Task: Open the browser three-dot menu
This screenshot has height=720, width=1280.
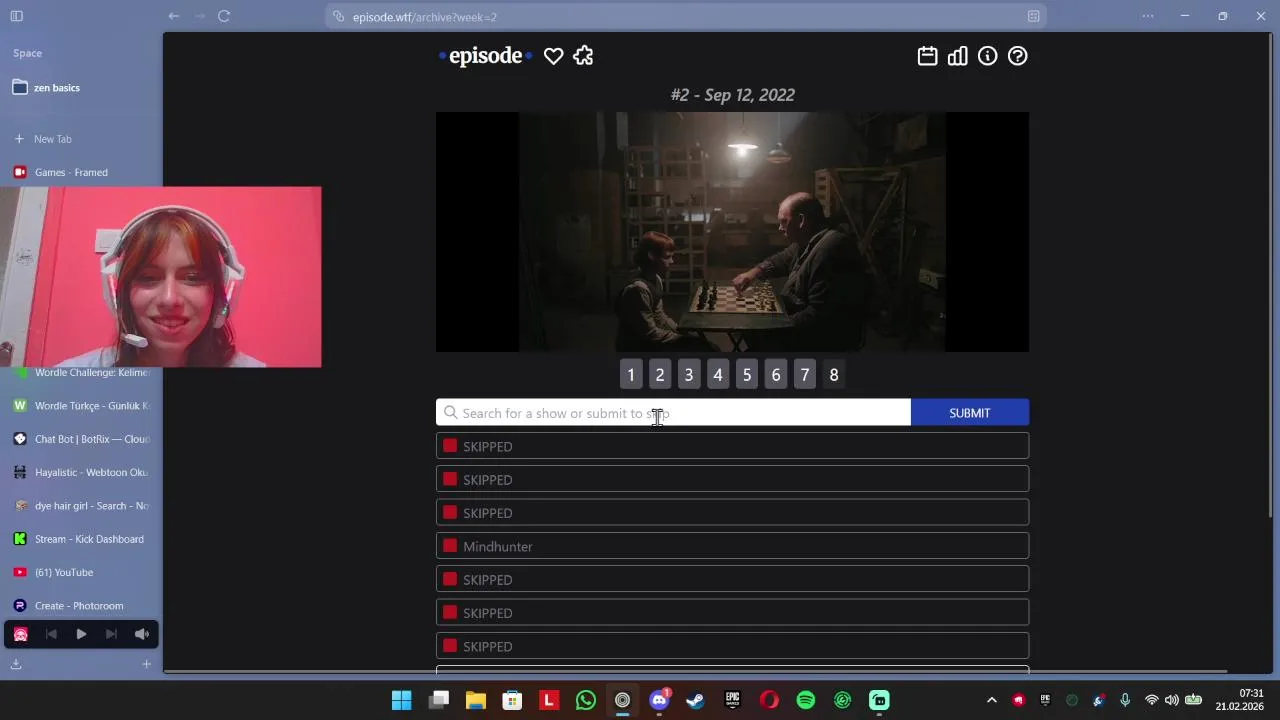Action: tap(1148, 16)
